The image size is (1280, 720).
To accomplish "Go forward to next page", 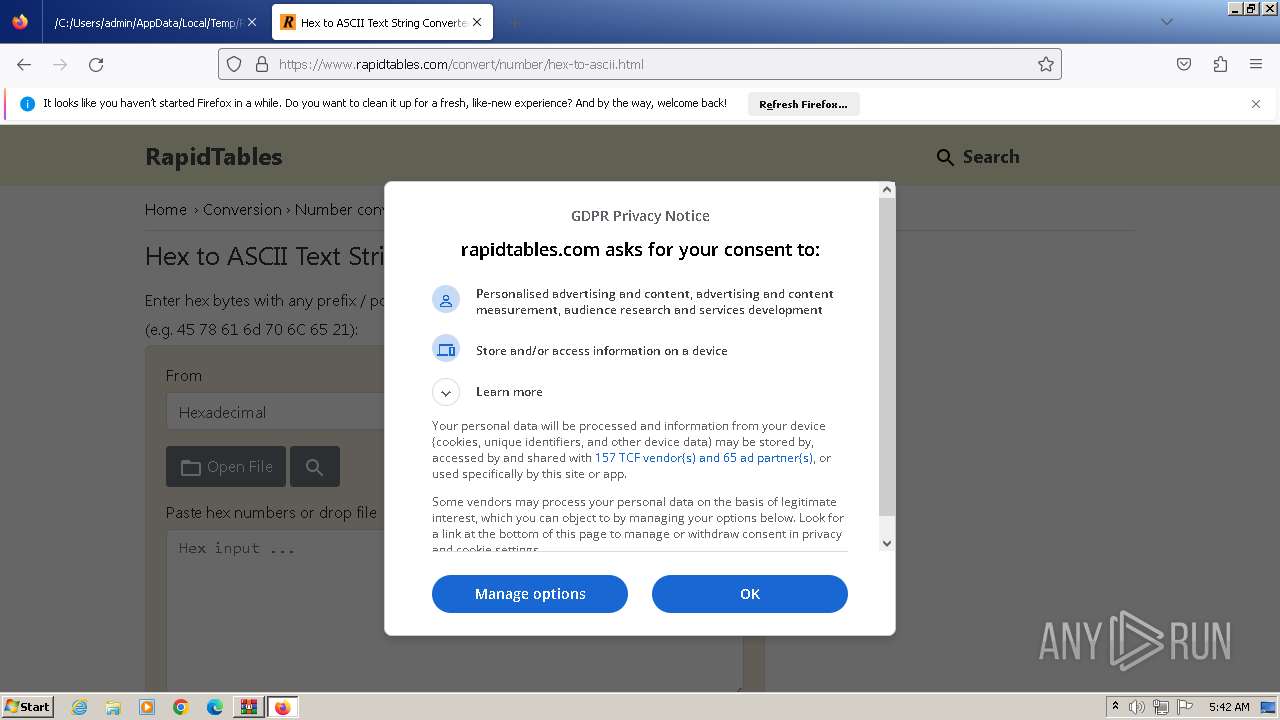I will click(60, 64).
